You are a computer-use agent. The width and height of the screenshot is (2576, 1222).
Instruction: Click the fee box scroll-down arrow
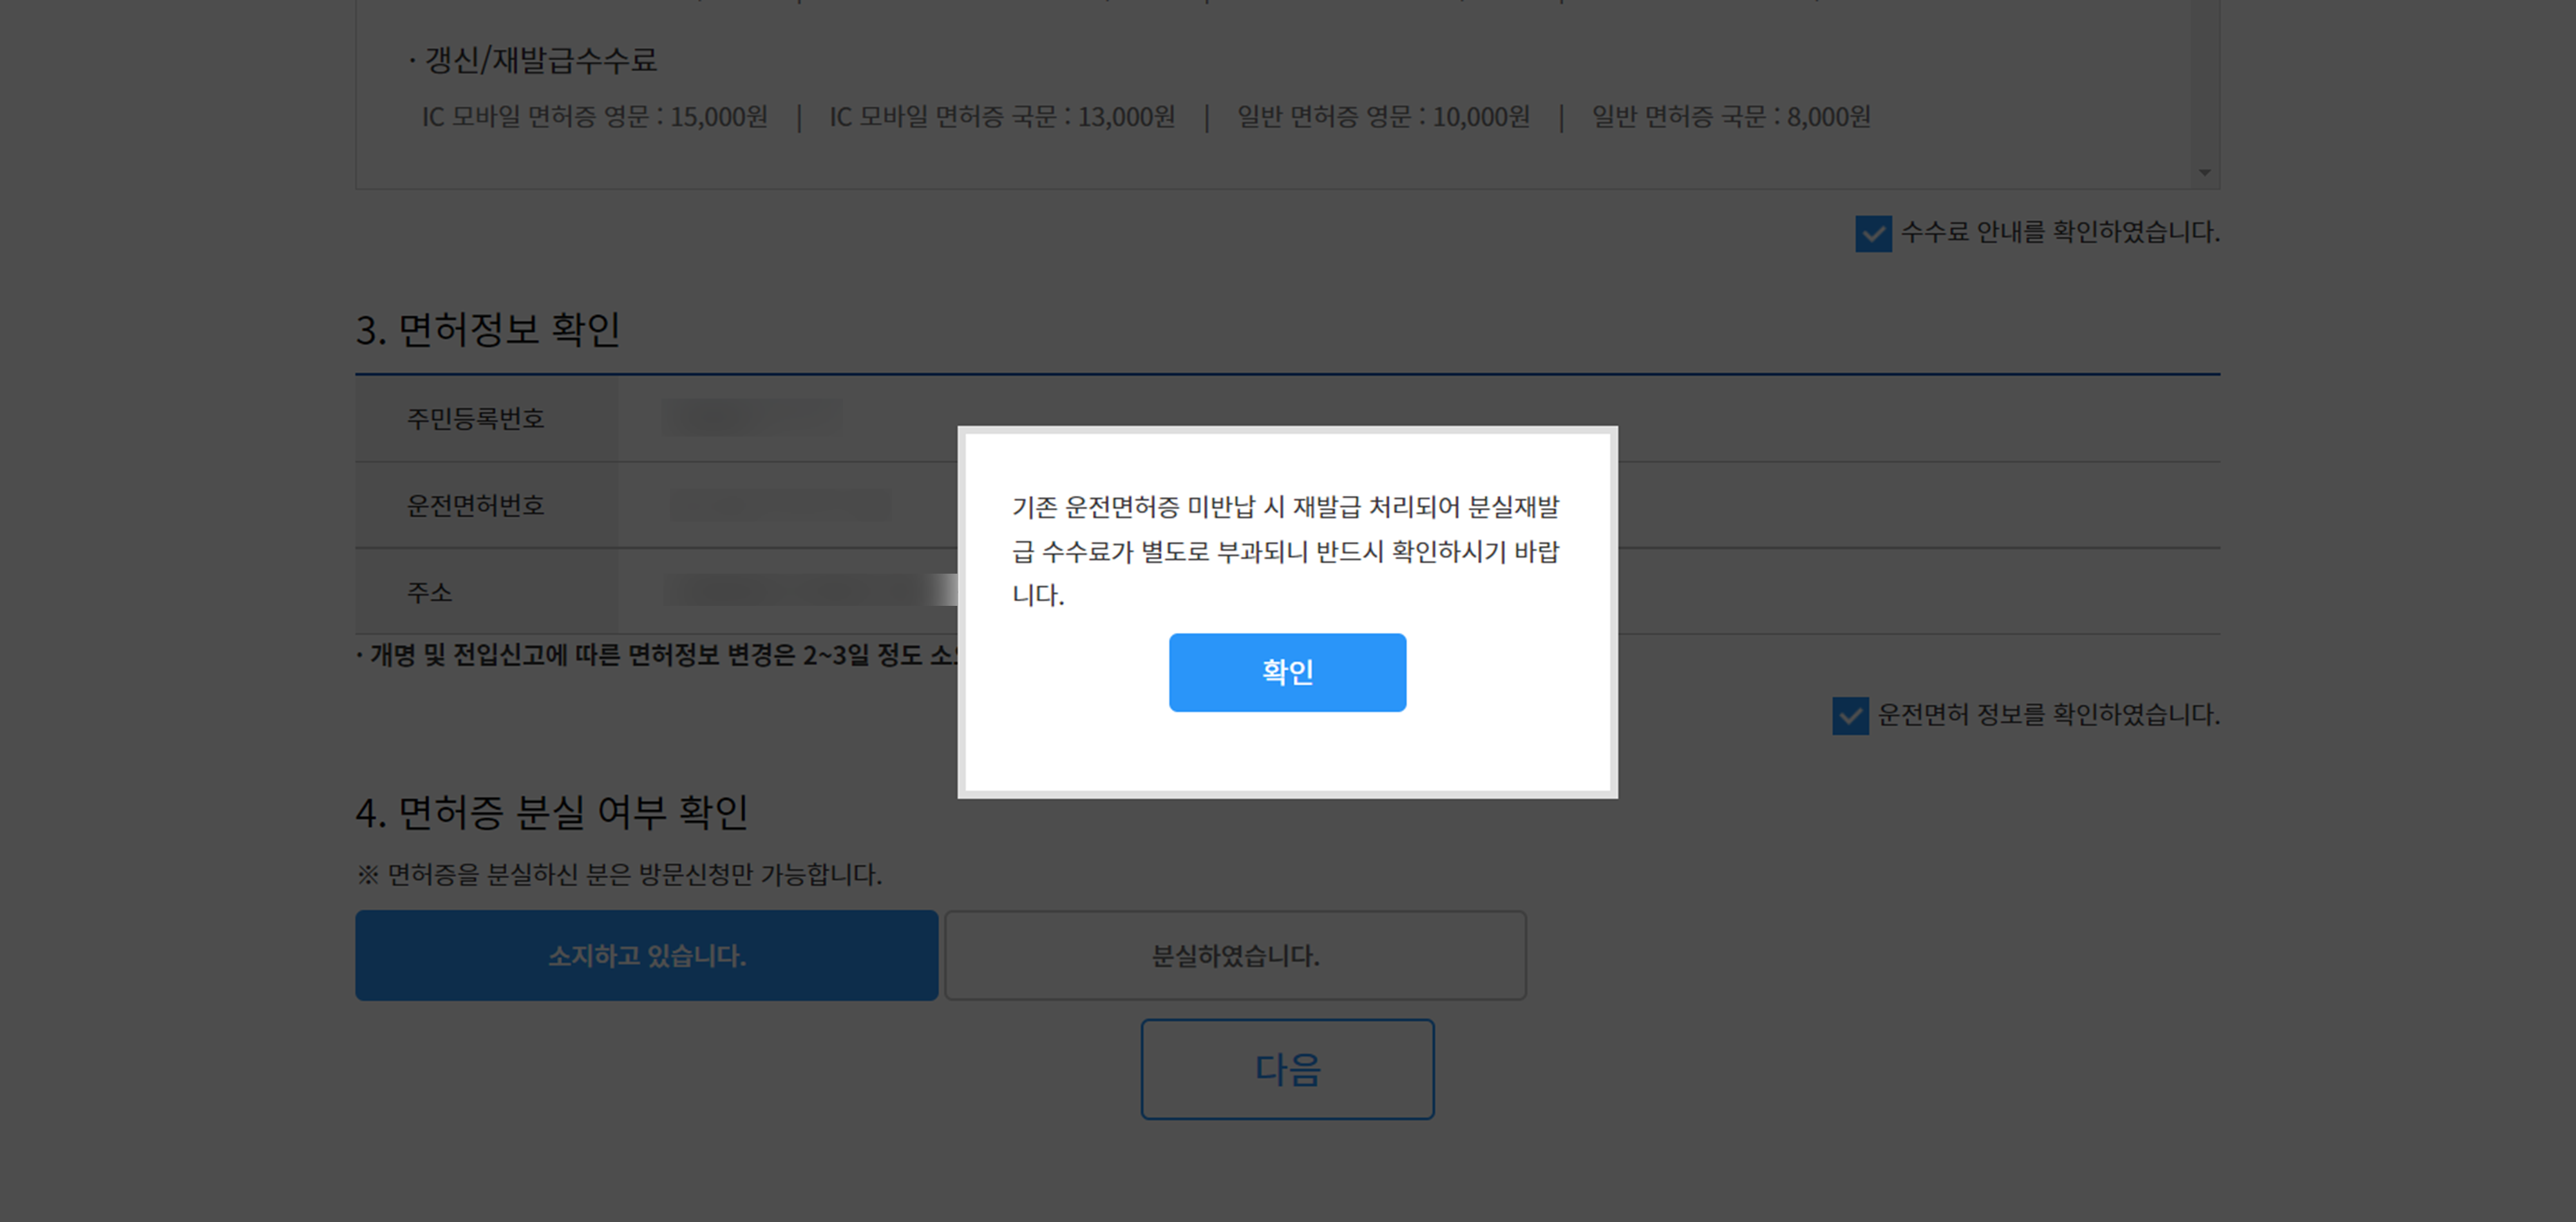pos(2204,173)
